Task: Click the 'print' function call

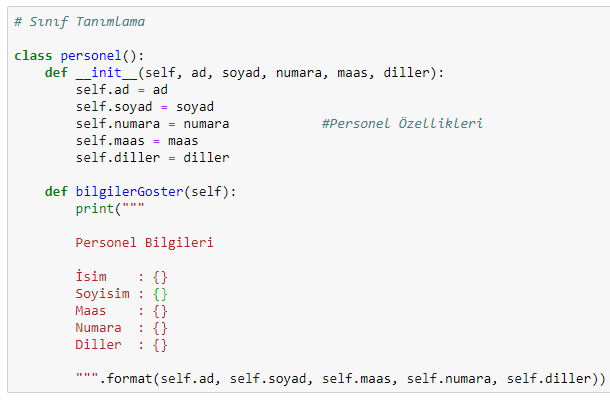Action: (x=95, y=209)
